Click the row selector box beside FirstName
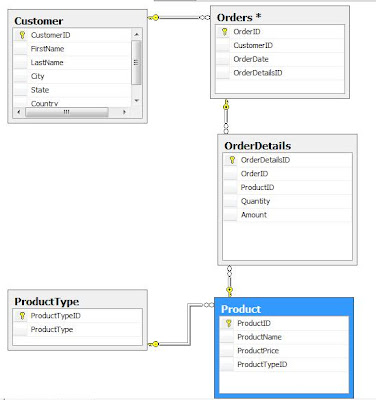 [20, 49]
